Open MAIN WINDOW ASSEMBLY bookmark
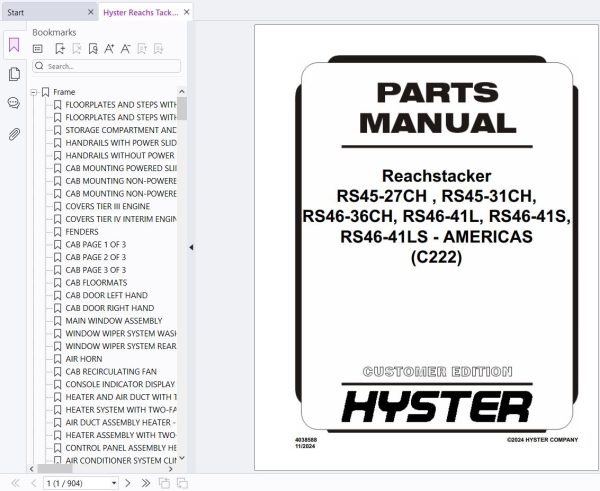This screenshot has width=600, height=491. point(114,321)
